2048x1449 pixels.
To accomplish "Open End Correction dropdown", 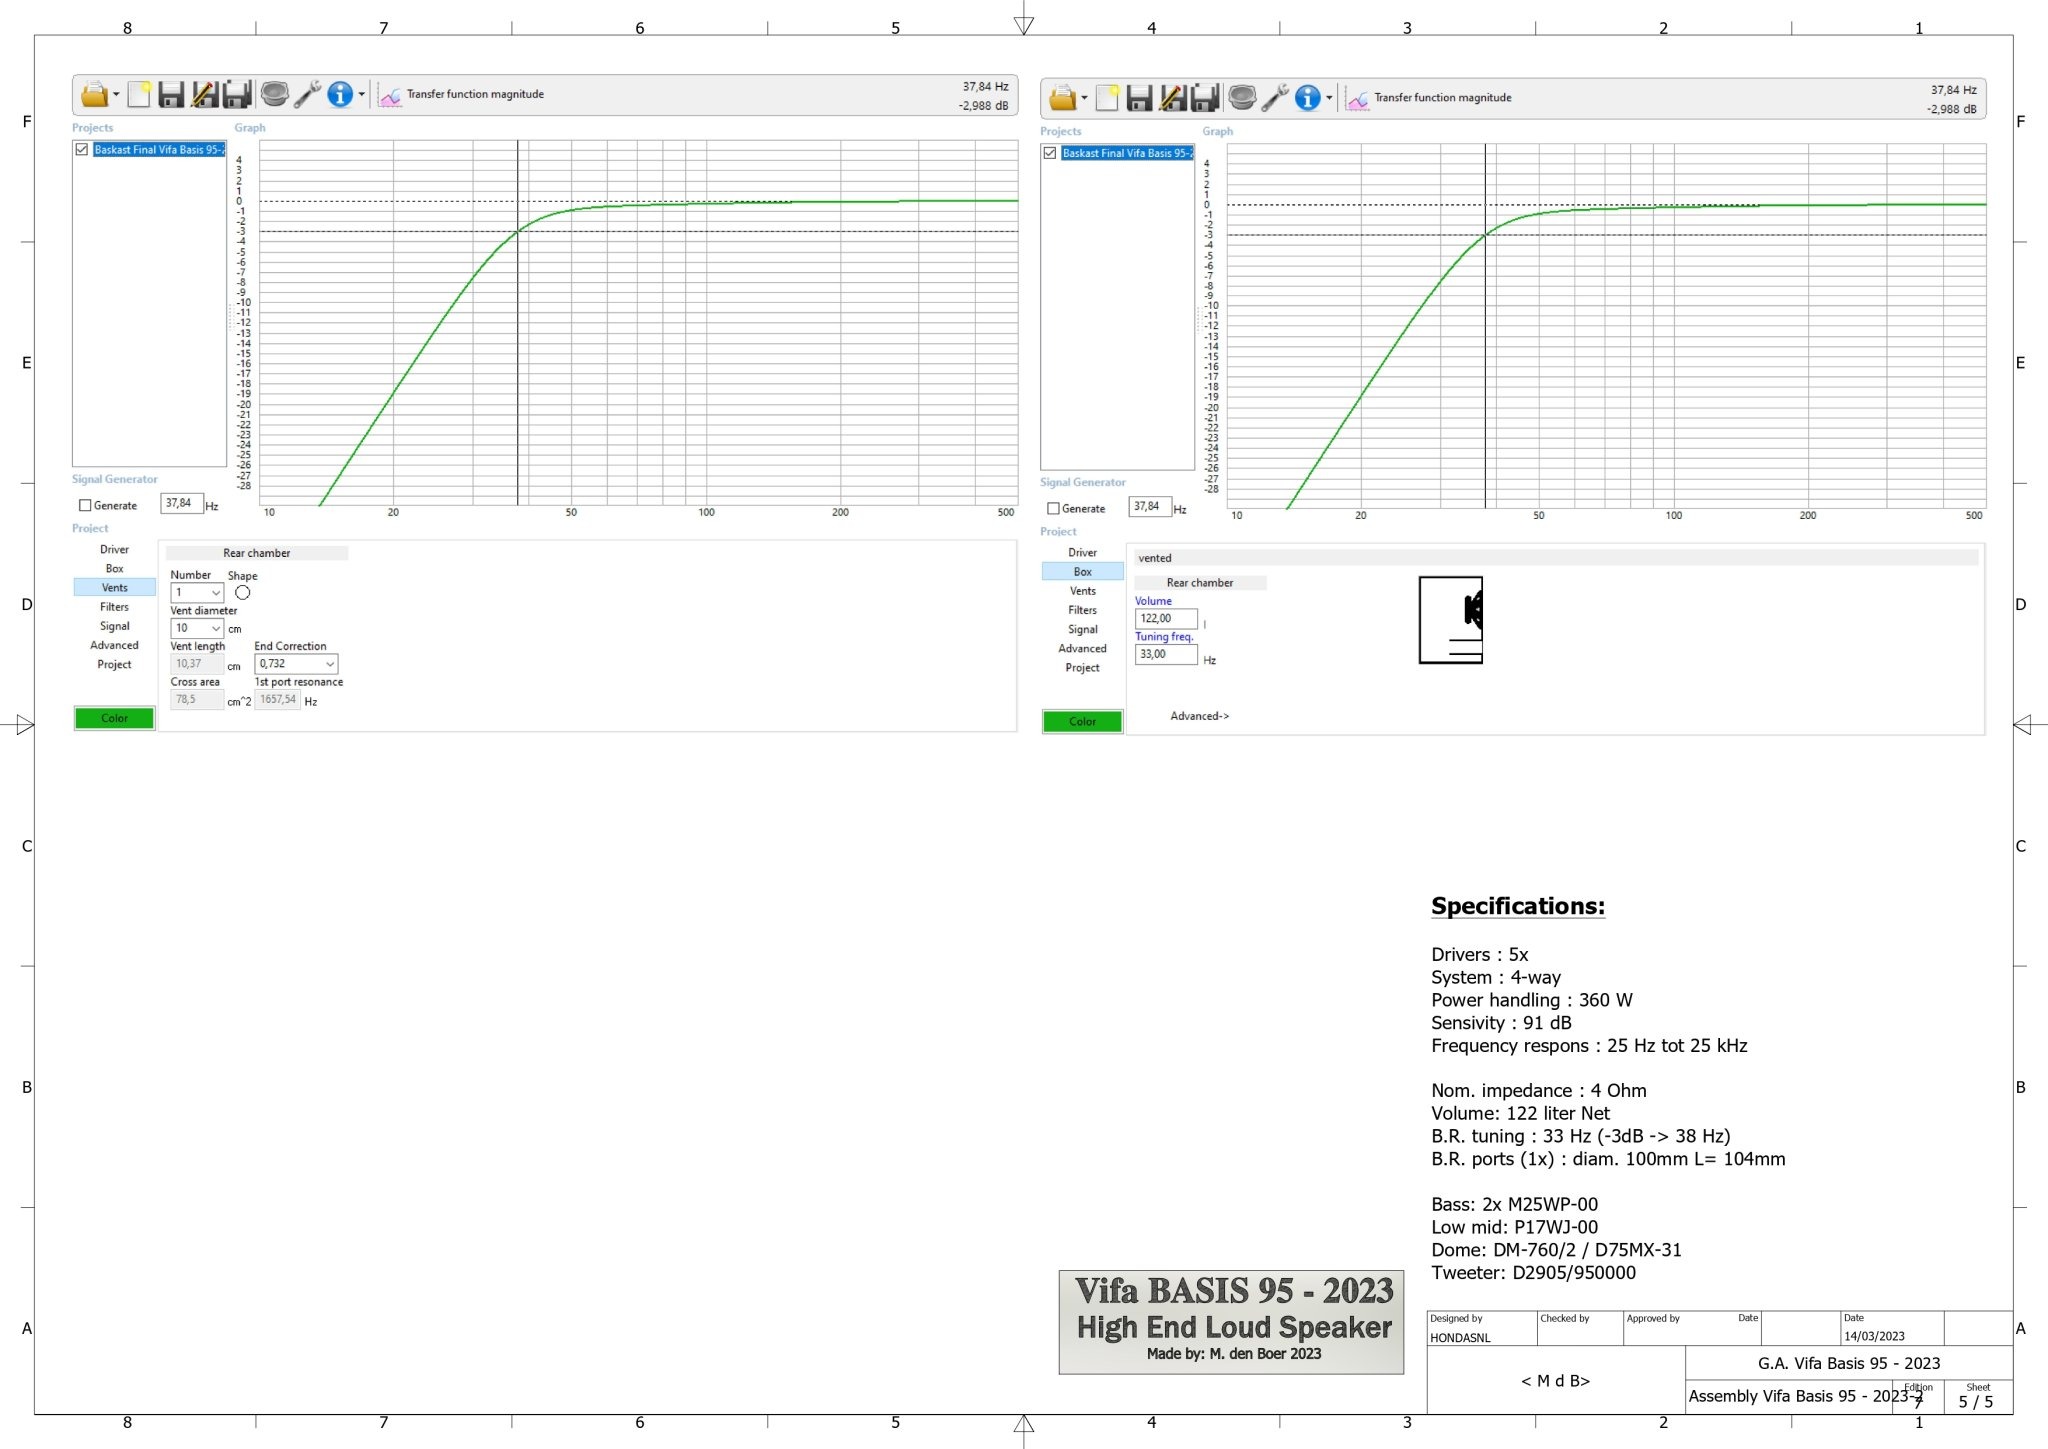I will [x=296, y=664].
